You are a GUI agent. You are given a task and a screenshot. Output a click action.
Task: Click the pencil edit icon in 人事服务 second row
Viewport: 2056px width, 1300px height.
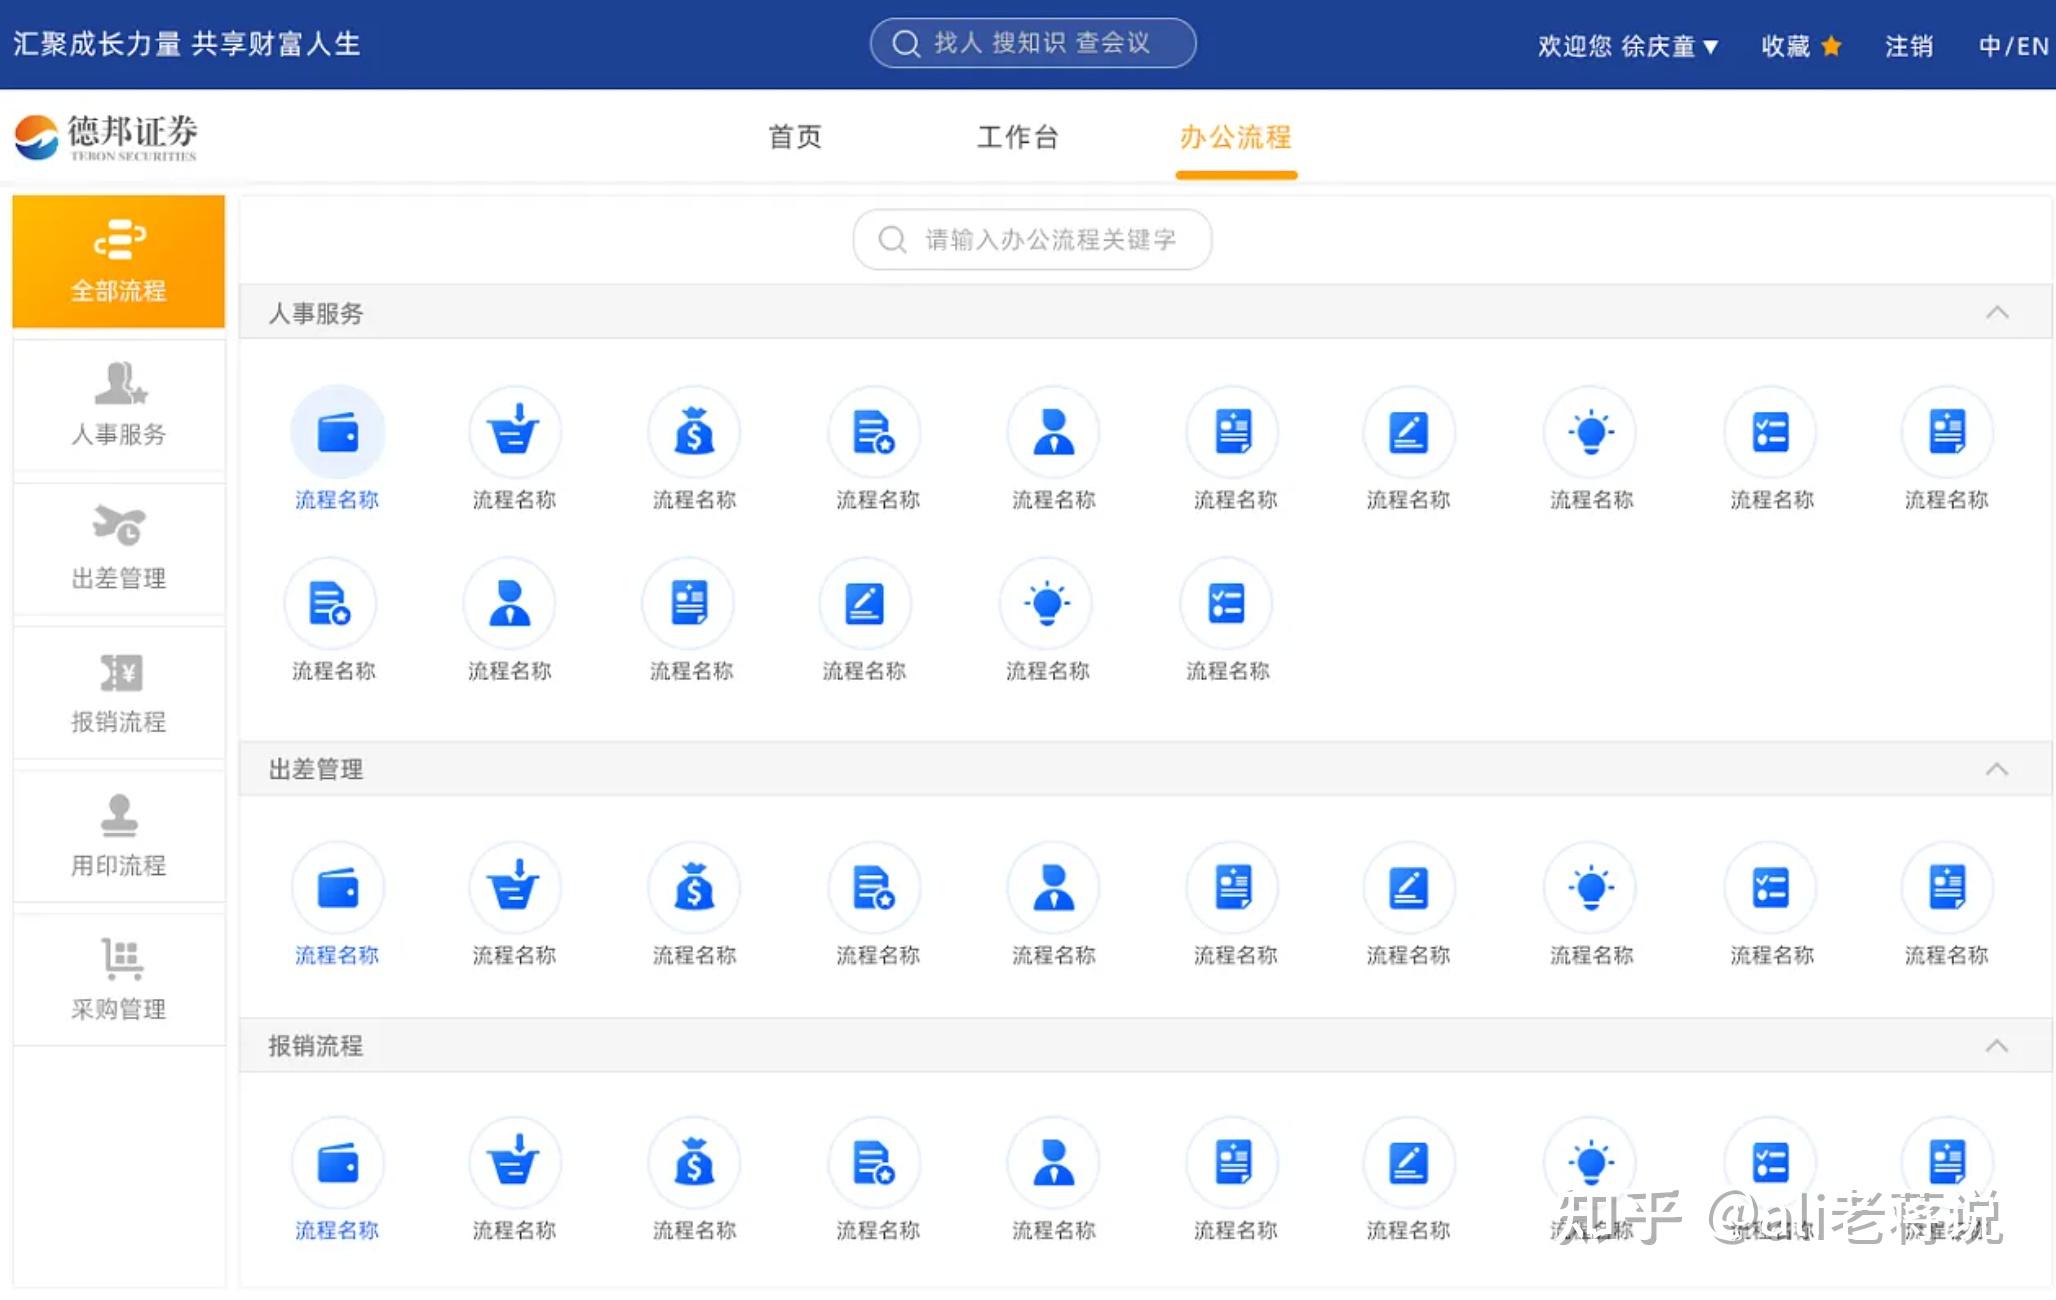click(x=864, y=604)
